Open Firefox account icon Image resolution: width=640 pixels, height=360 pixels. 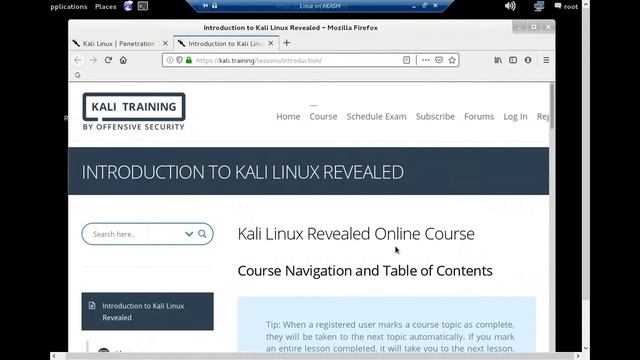[528, 60]
